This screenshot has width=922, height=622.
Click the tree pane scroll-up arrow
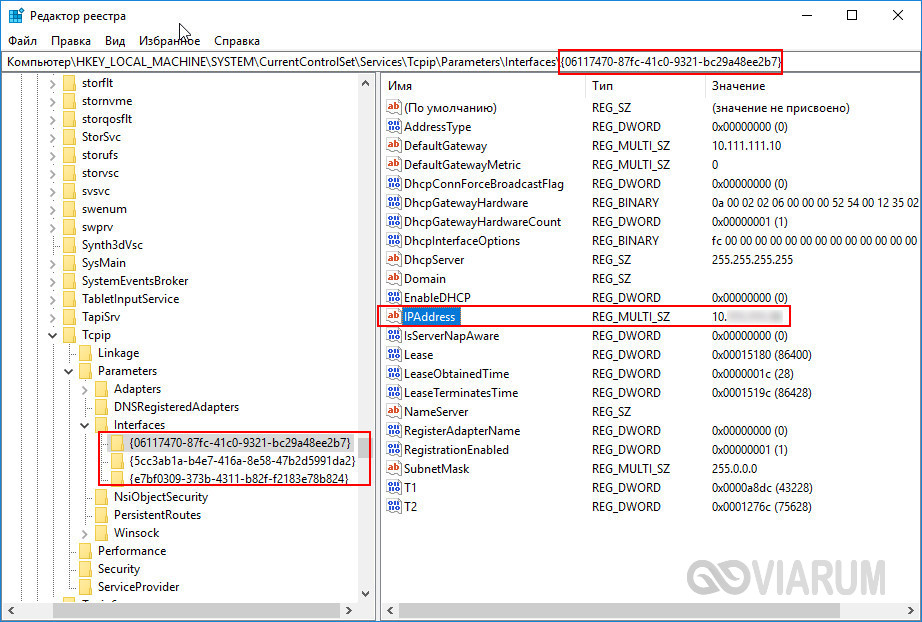(x=365, y=83)
